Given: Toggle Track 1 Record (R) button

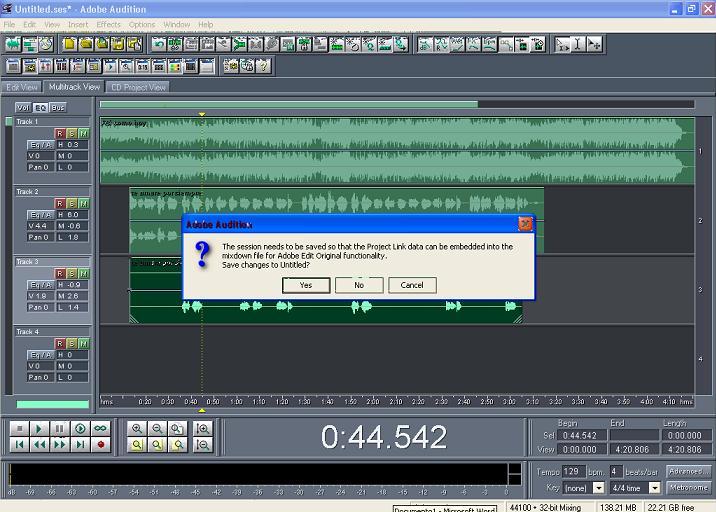Looking at the screenshot, I should point(60,133).
